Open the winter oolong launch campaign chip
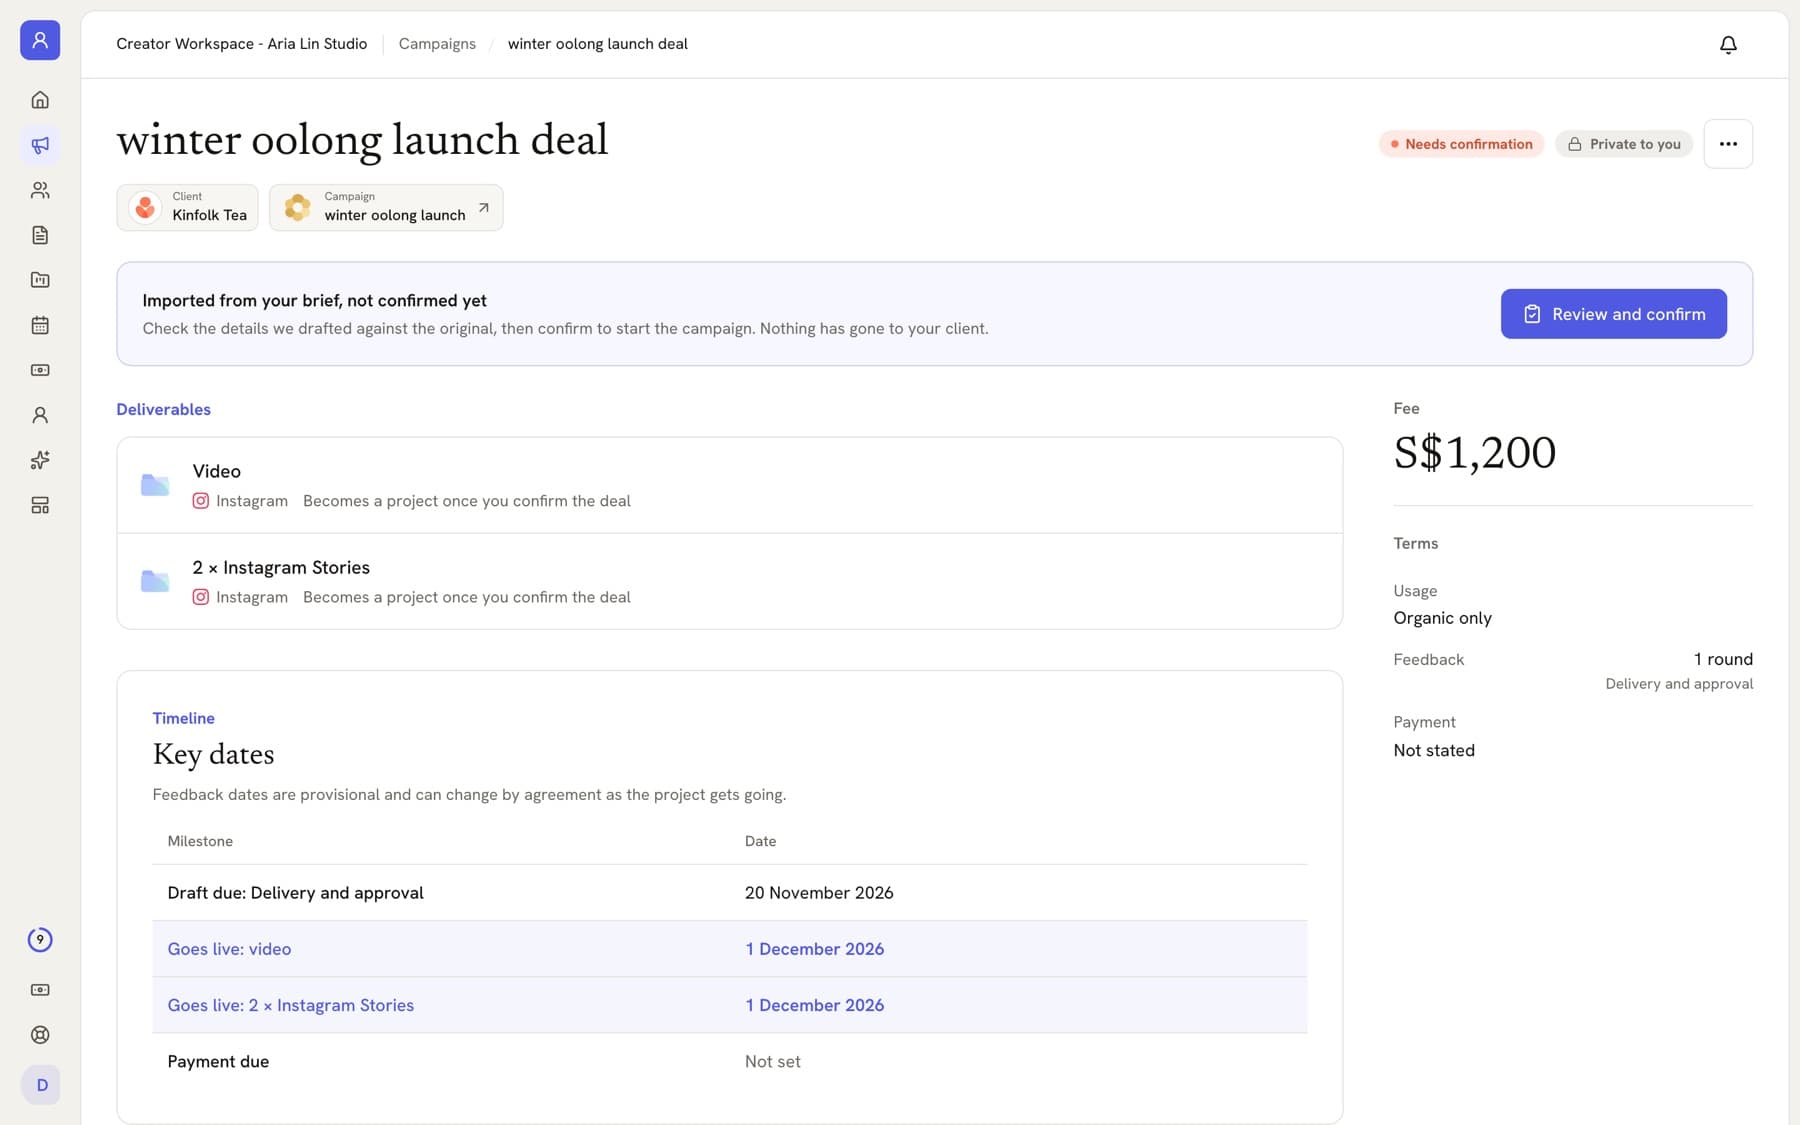Image resolution: width=1800 pixels, height=1125 pixels. 386,207
